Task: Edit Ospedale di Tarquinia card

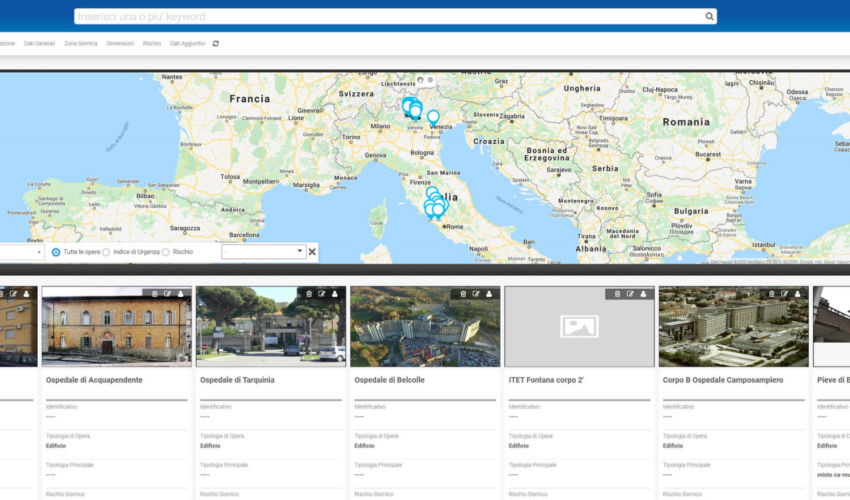Action: [x=322, y=294]
